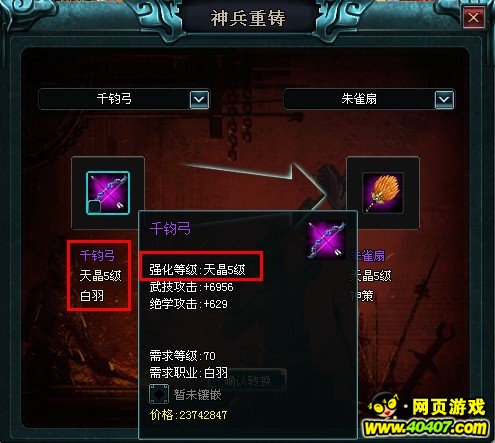Click the 朱雀扇 combo box field
Image resolution: width=495 pixels, height=443 pixels.
click(x=369, y=99)
